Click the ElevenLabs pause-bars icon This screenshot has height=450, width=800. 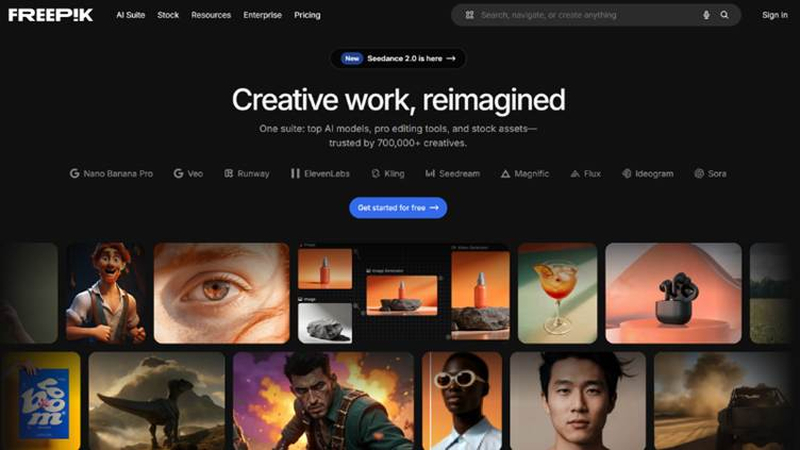pos(295,173)
